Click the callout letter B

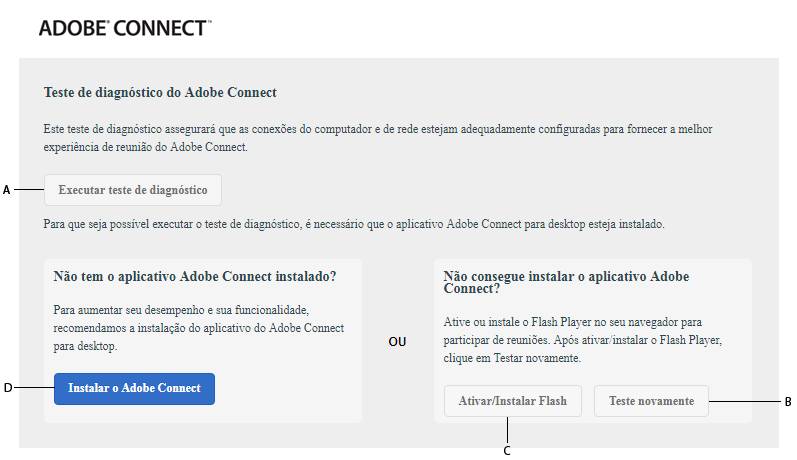[788, 402]
